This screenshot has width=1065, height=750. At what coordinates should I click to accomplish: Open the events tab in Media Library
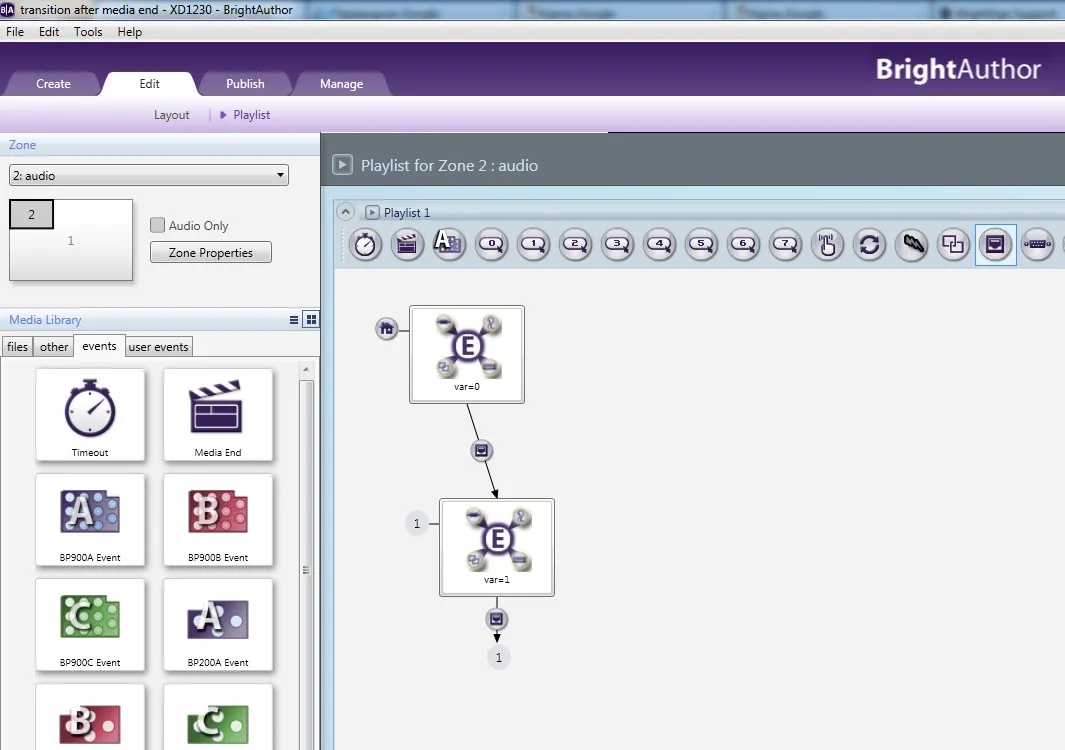(x=99, y=346)
